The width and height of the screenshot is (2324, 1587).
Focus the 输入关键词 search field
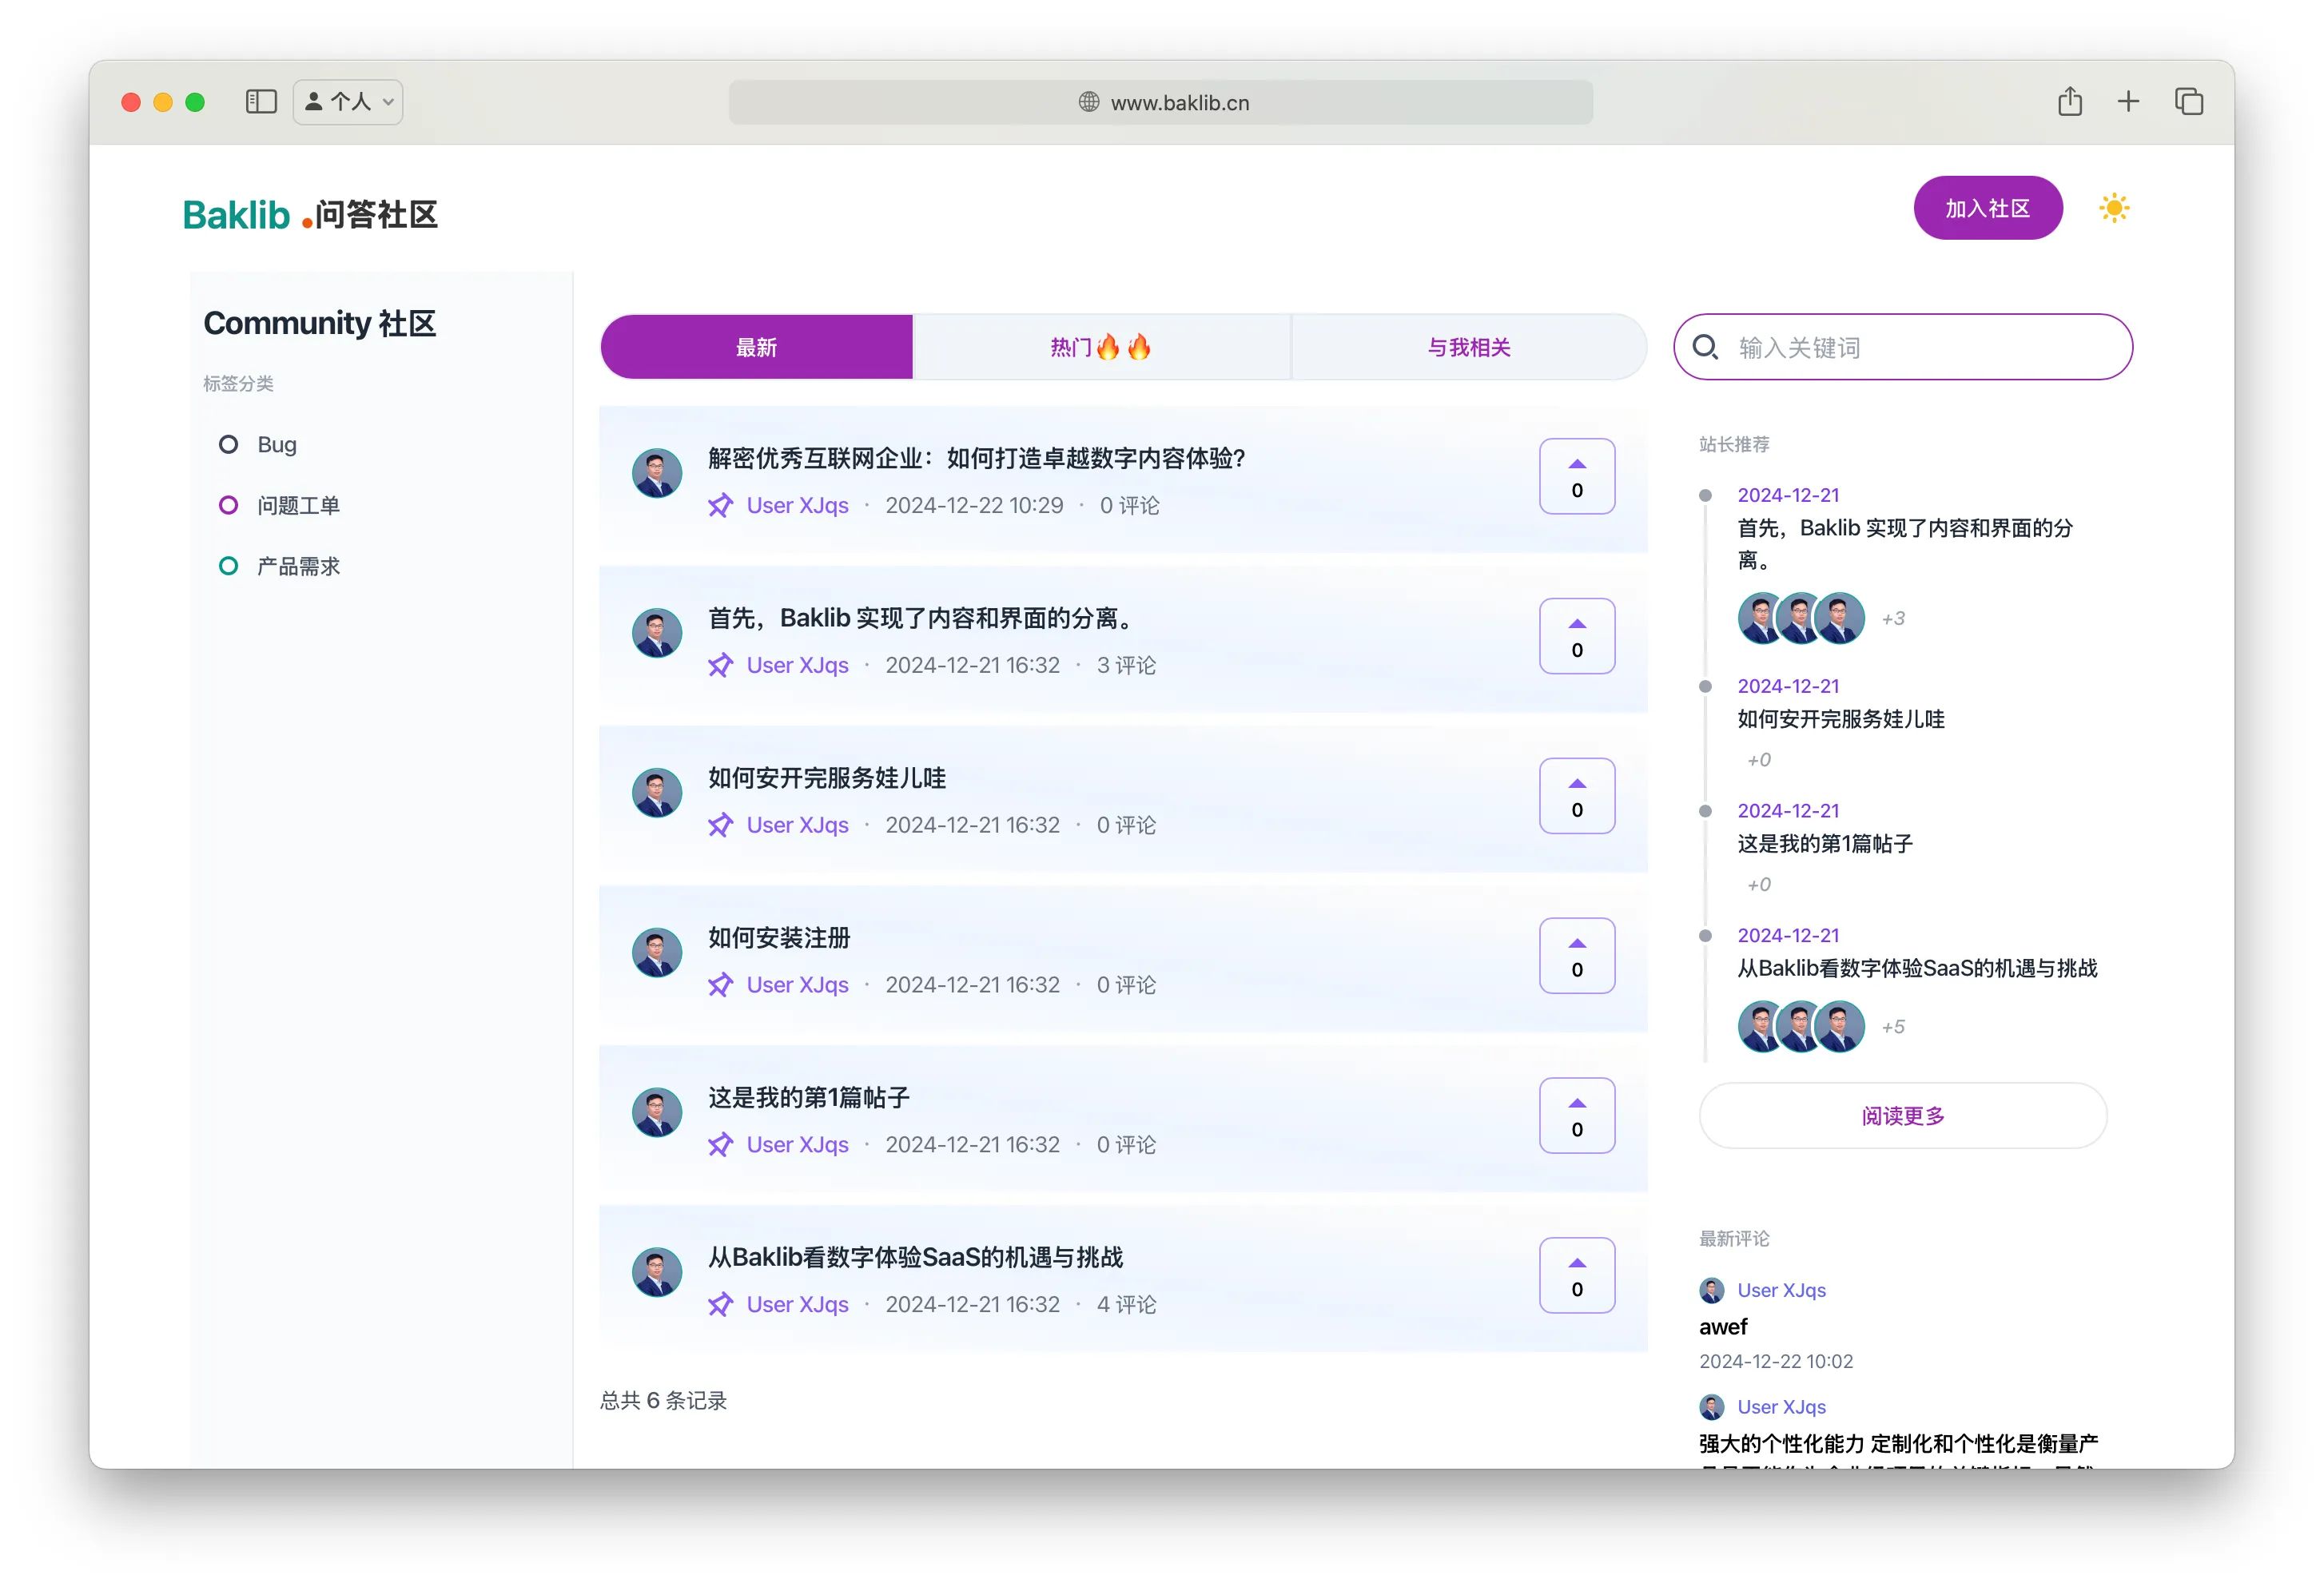(1902, 347)
